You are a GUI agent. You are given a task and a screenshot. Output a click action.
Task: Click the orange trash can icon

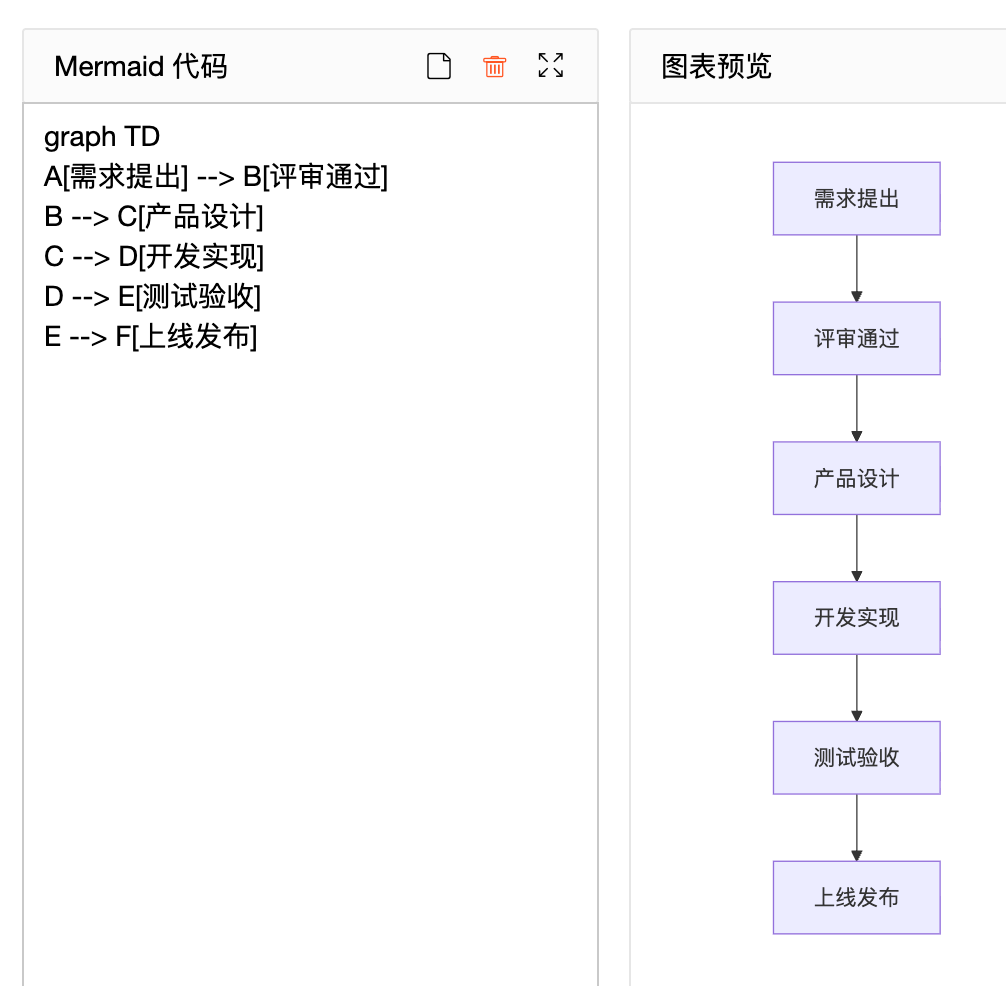494,67
